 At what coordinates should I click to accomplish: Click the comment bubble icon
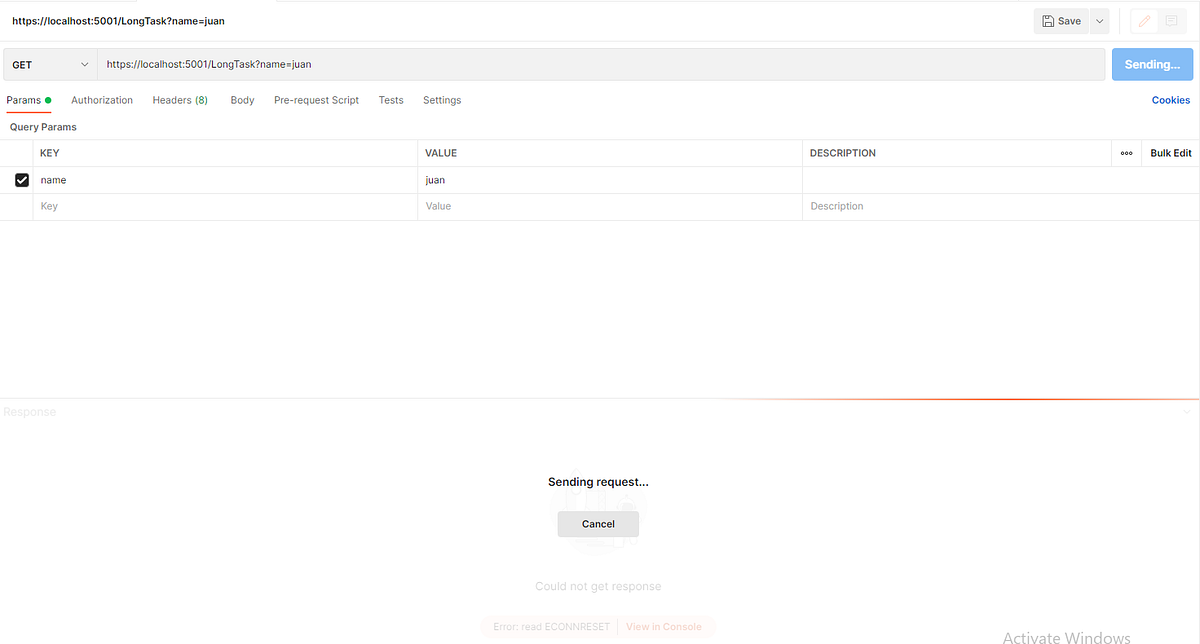pos(1172,20)
